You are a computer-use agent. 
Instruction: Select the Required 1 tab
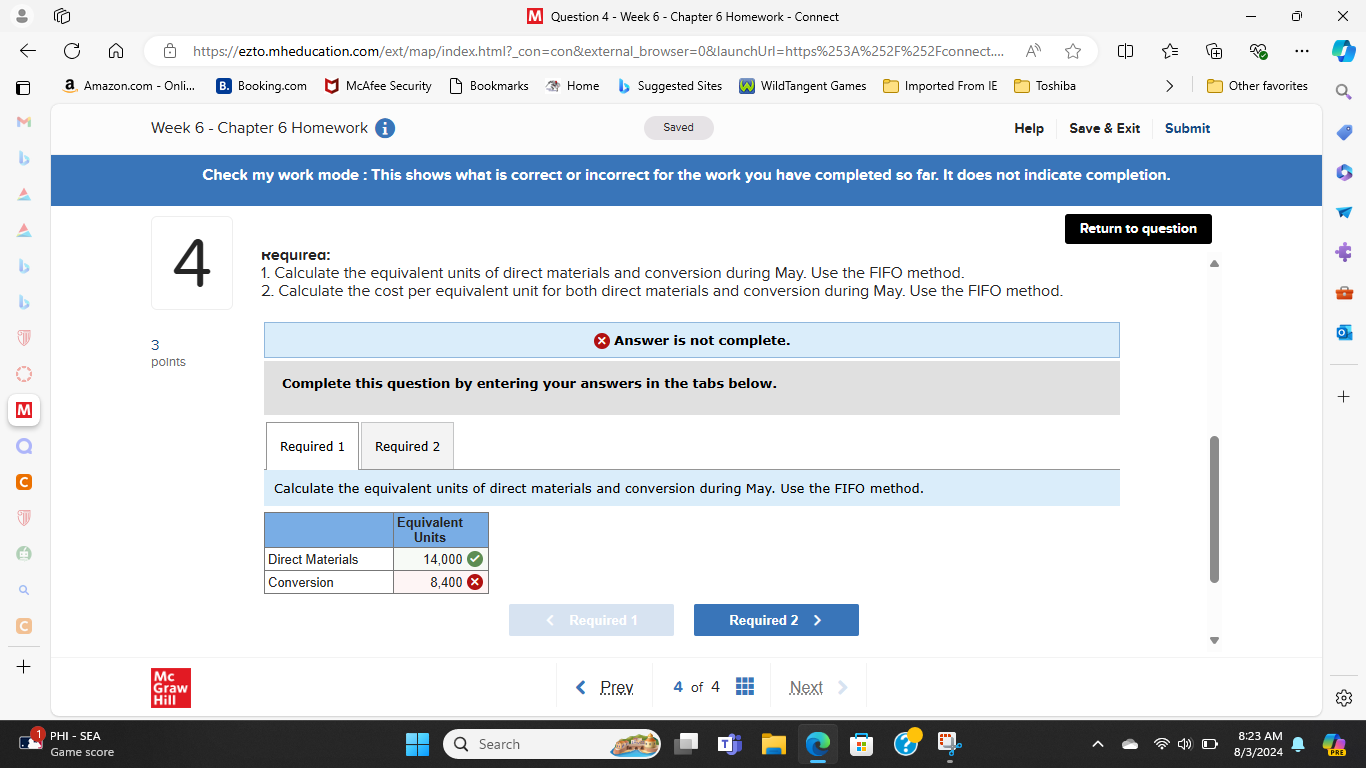click(x=311, y=445)
